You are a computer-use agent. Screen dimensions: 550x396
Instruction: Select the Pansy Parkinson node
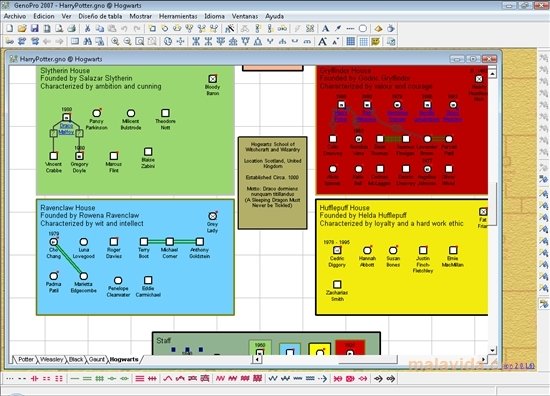[96, 113]
